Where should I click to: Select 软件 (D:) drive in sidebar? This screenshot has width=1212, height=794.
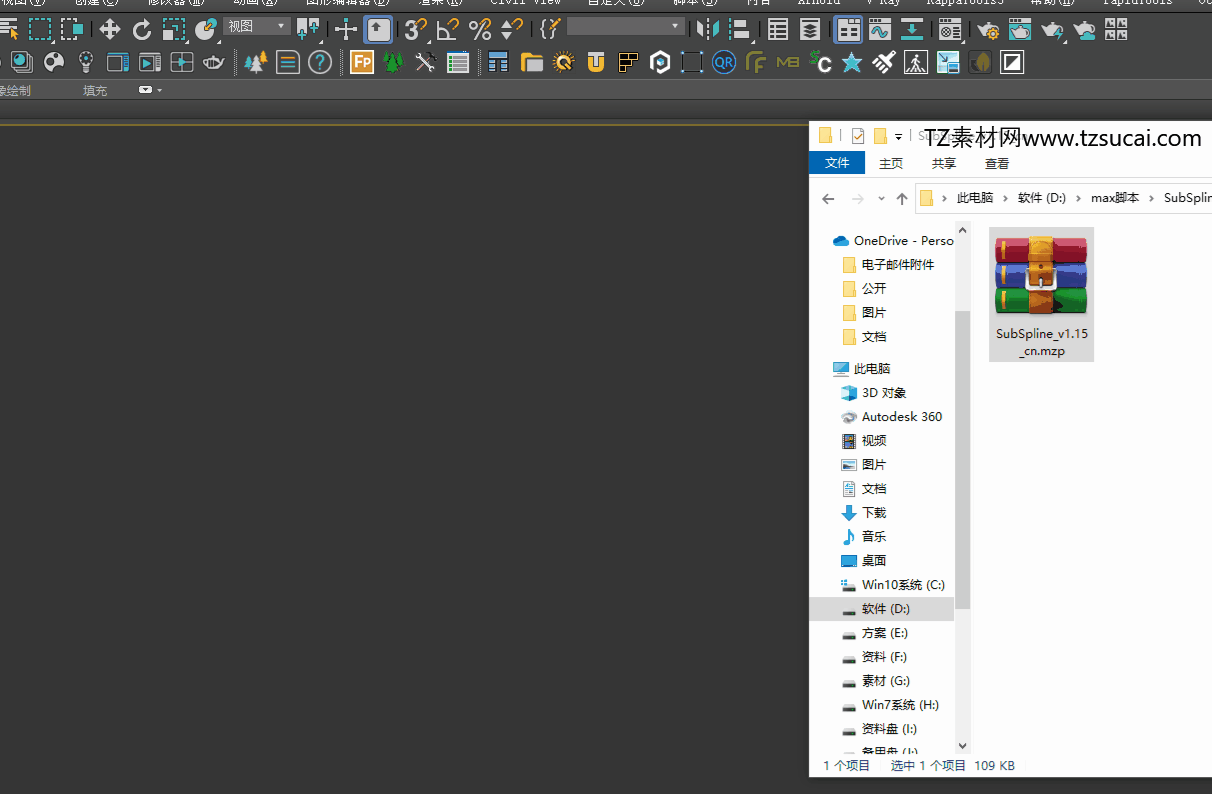885,609
